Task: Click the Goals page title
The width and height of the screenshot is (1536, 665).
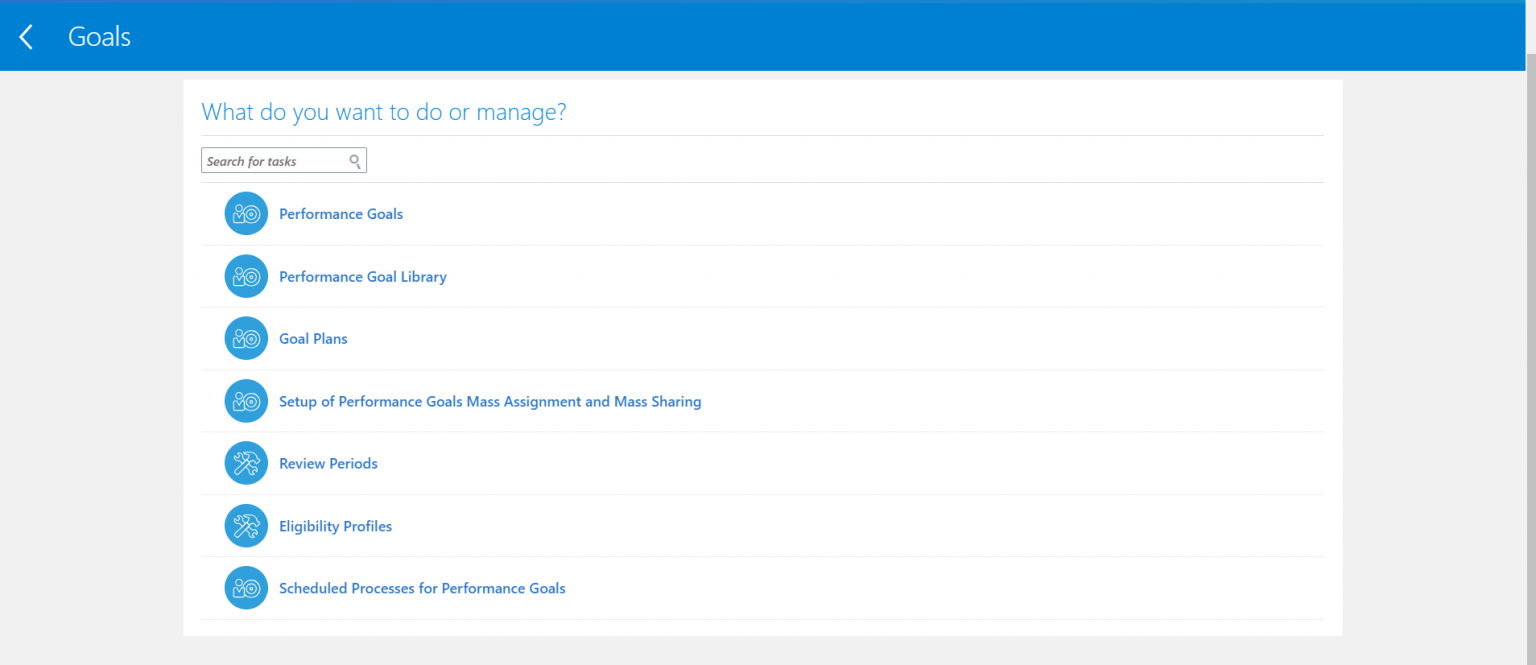Action: (x=99, y=36)
